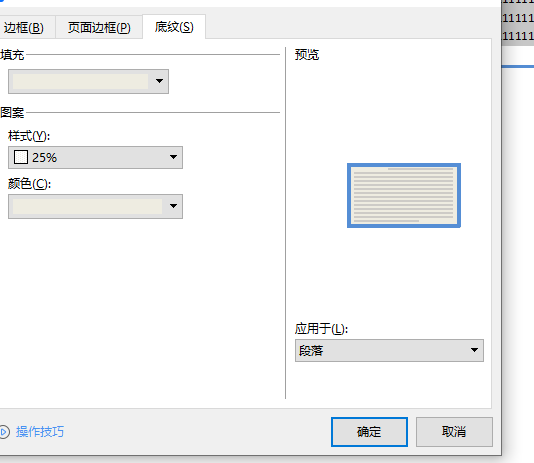Image resolution: width=534 pixels, height=463 pixels.
Task: Open the 页面边框(P) tab
Action: [99, 27]
